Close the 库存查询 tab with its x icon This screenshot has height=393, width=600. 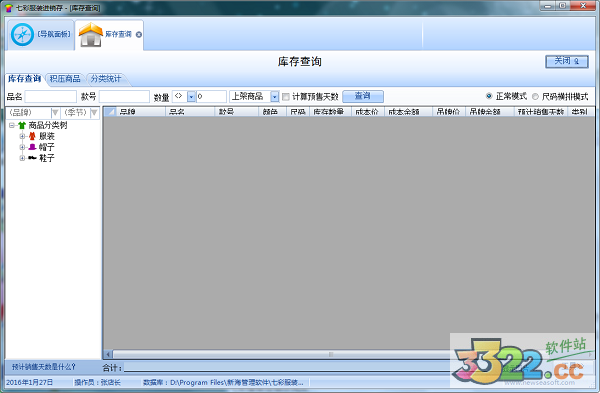[139, 35]
